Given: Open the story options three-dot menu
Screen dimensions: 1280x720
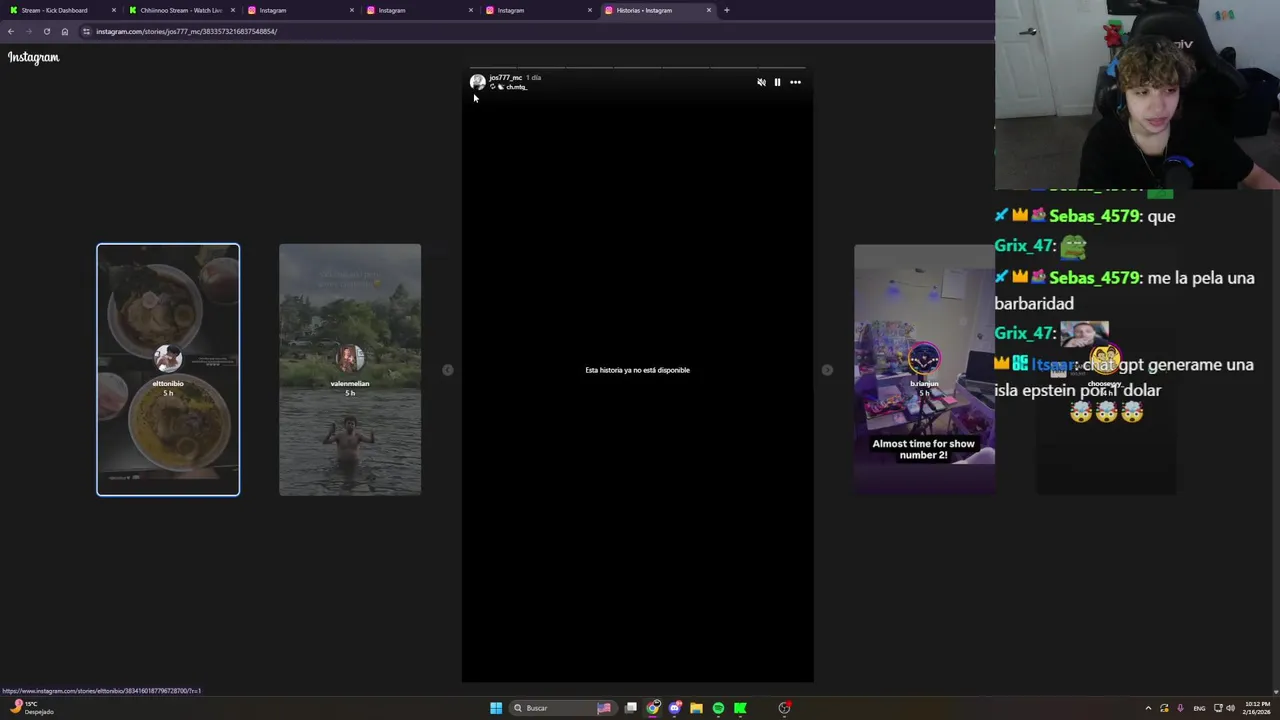Looking at the screenshot, I should click(795, 82).
